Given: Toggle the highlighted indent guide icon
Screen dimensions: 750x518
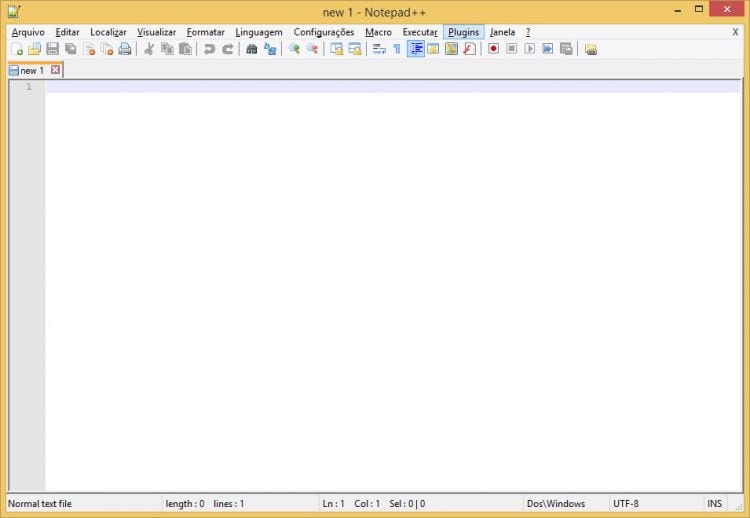Looking at the screenshot, I should pos(416,49).
